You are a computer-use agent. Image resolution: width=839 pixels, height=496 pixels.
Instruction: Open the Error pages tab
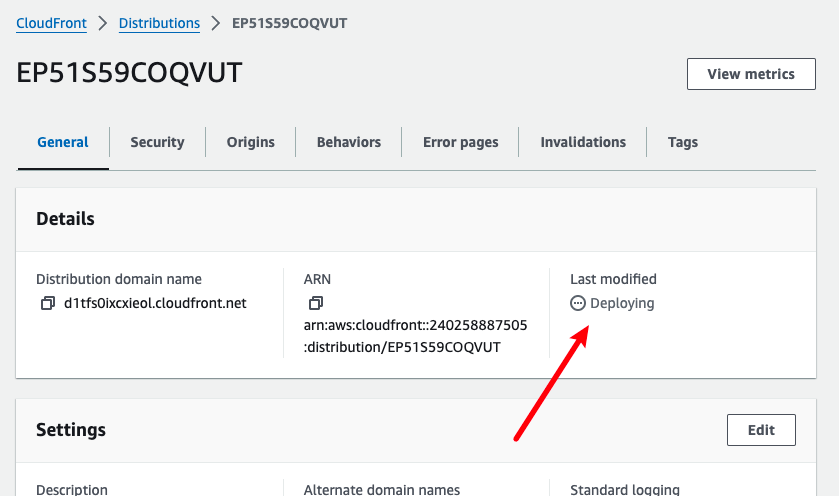tap(461, 142)
